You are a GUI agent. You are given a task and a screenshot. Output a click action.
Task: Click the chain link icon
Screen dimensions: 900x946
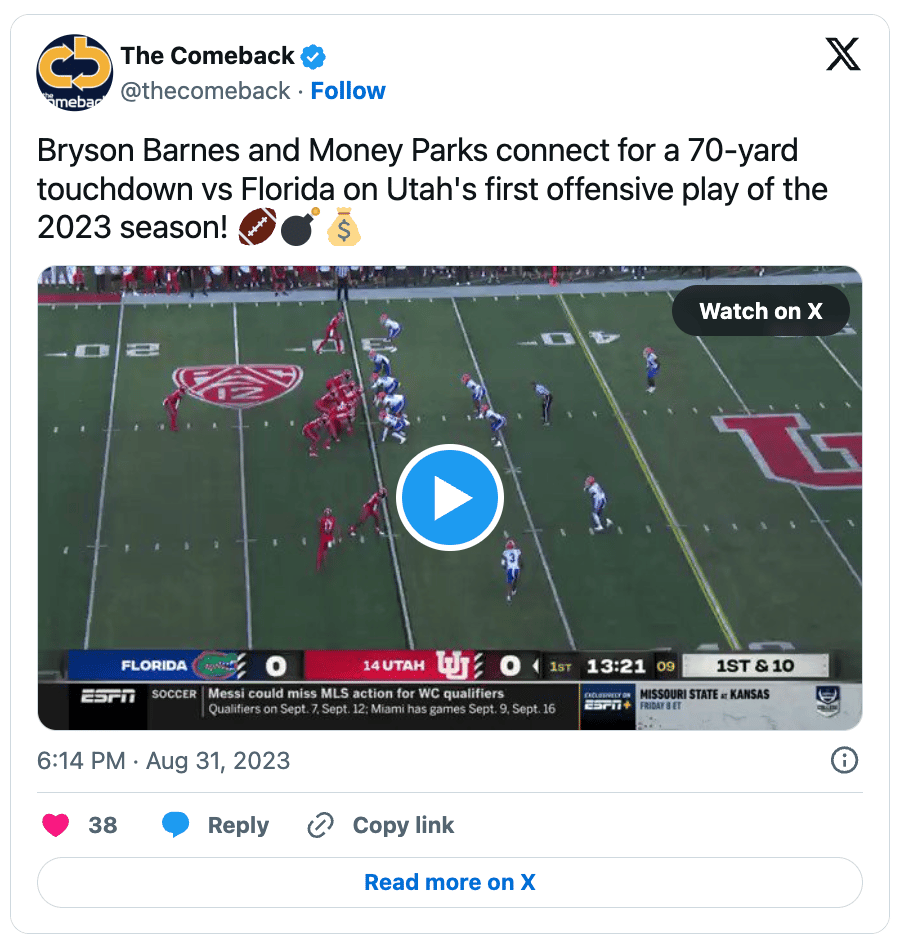320,825
